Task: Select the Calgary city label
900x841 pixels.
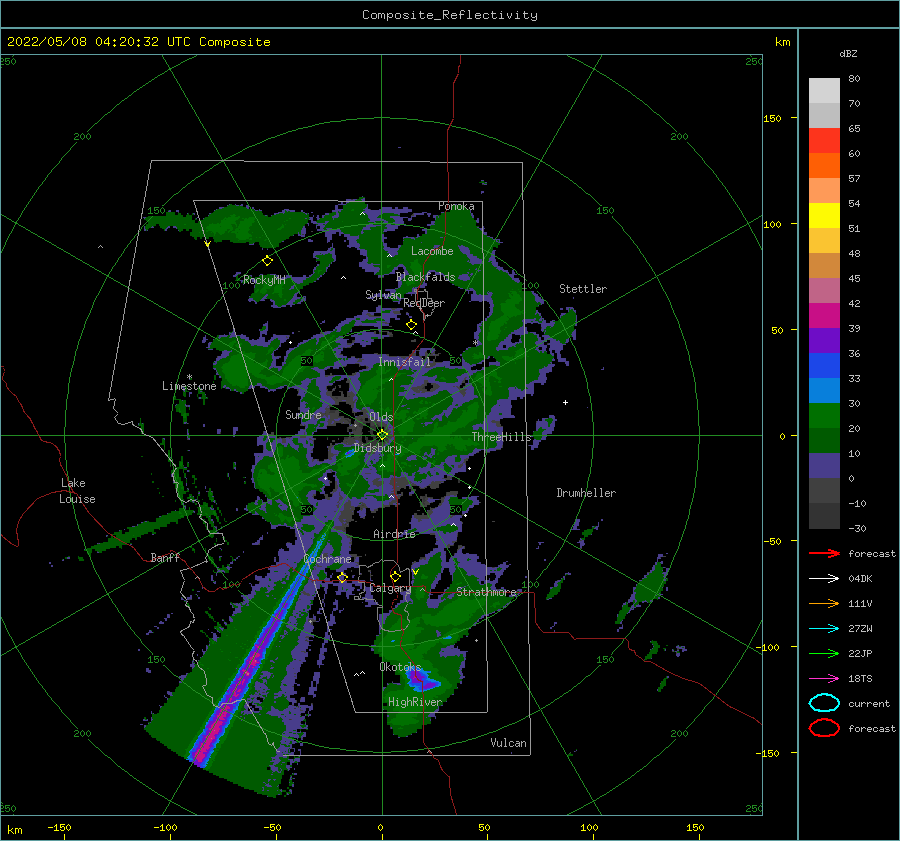Action: click(390, 588)
